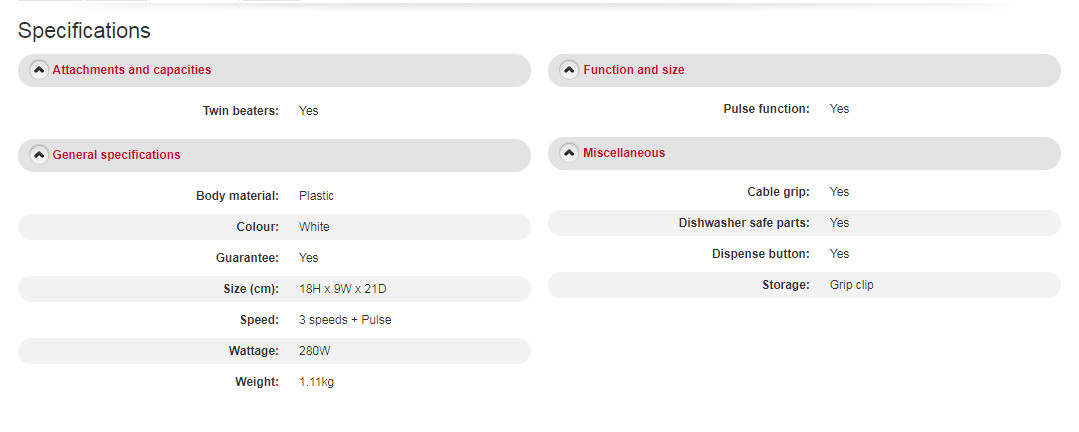Click the "Specifications" page heading

pos(84,31)
